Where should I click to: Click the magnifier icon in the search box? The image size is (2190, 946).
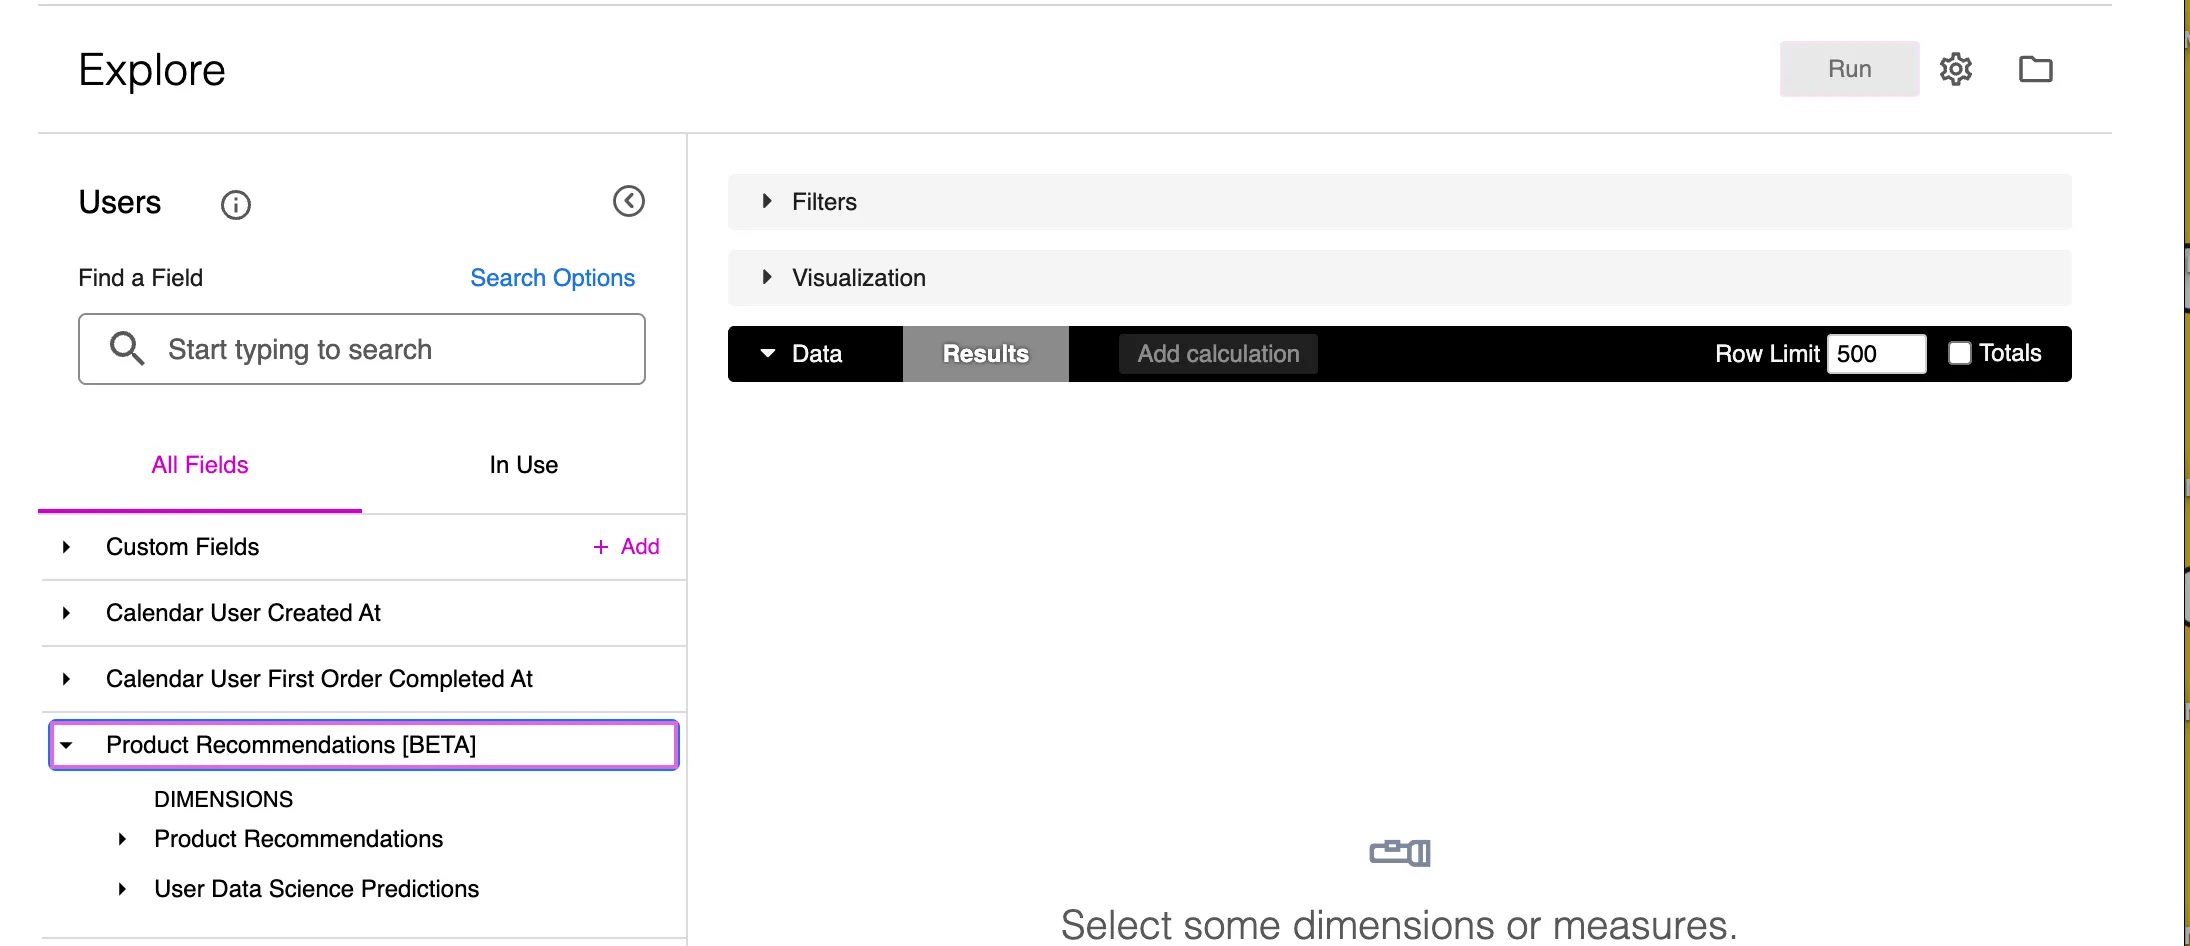pos(127,348)
